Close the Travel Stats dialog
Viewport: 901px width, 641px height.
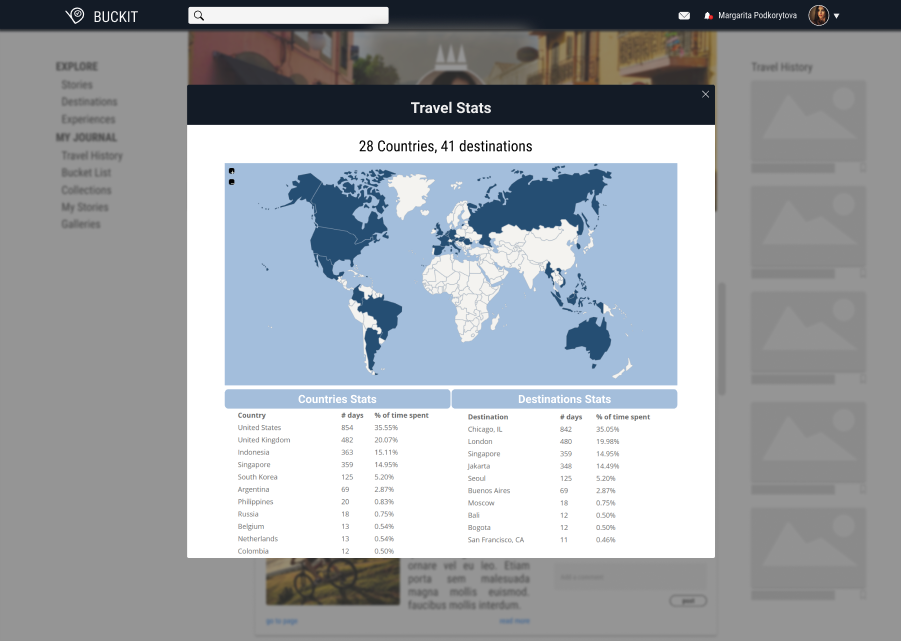pos(705,94)
